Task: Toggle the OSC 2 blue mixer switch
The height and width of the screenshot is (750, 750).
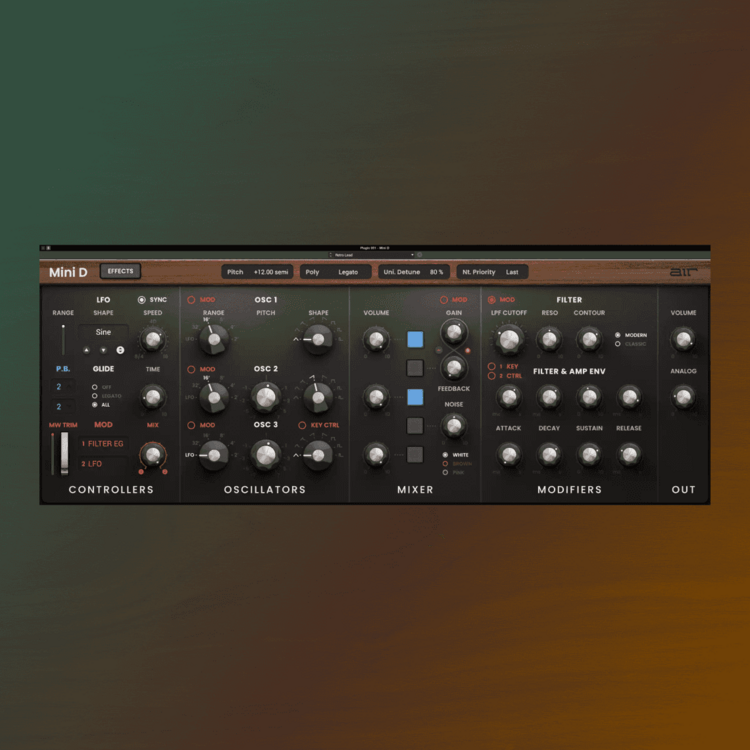Action: [x=415, y=397]
